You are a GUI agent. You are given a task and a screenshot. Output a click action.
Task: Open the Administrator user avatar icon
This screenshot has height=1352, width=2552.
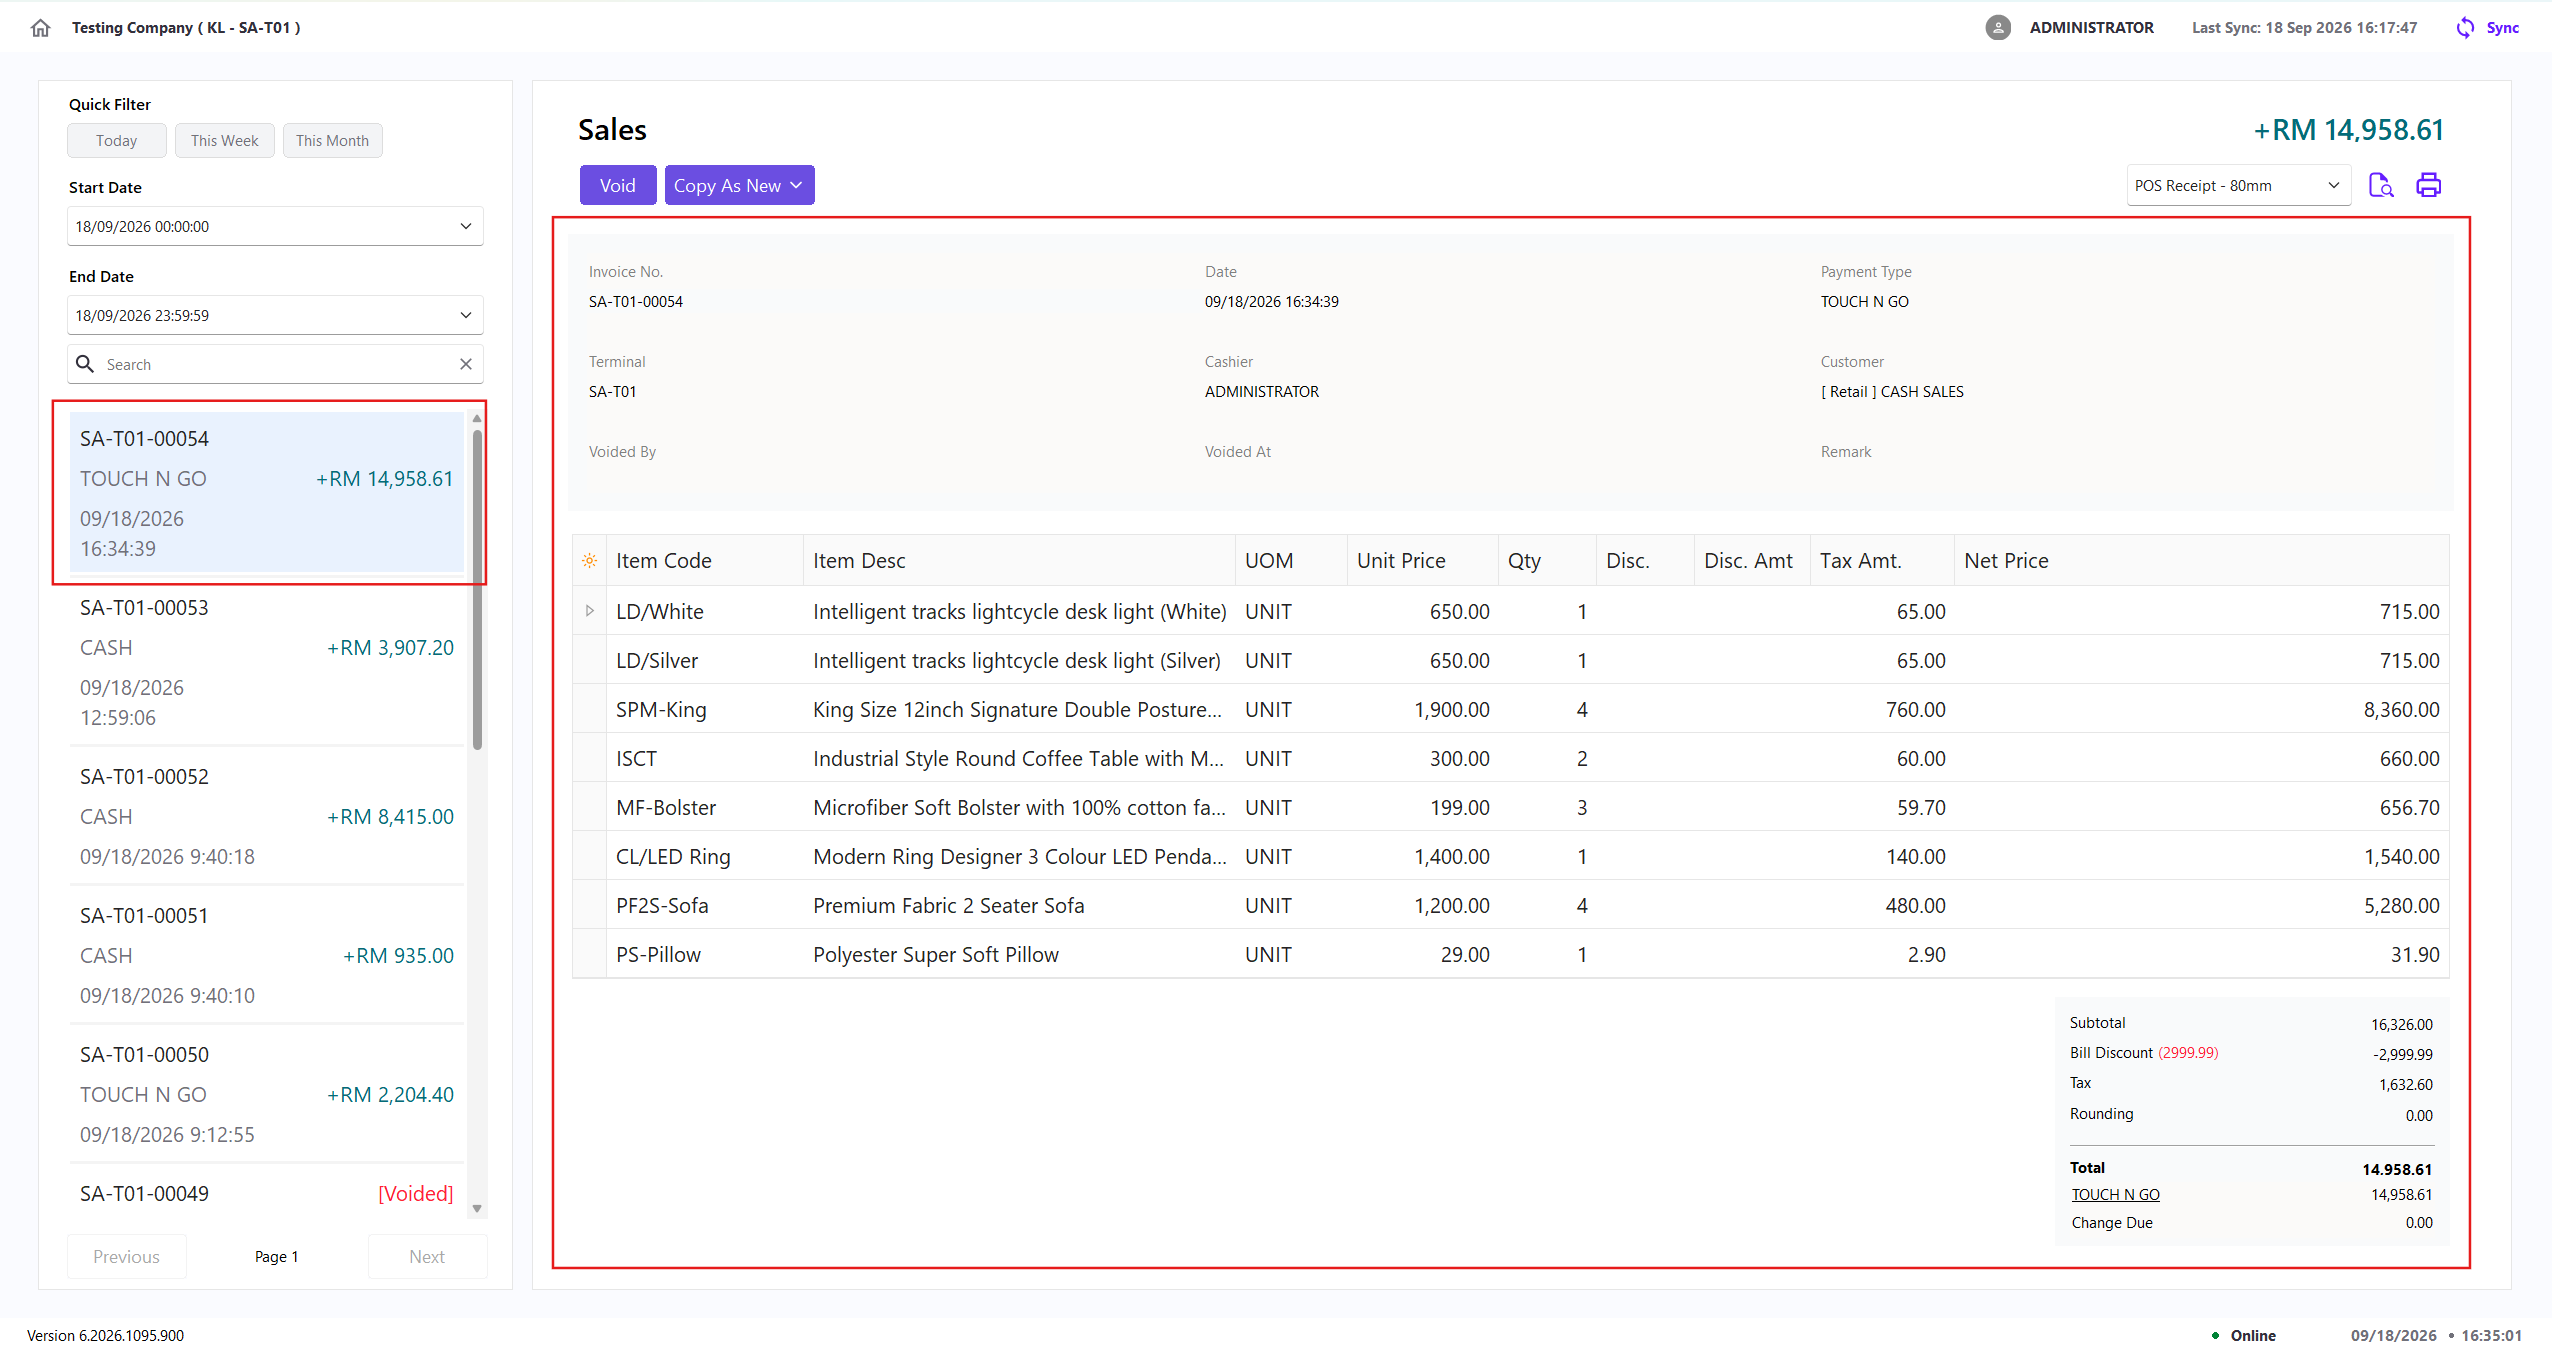[1998, 28]
